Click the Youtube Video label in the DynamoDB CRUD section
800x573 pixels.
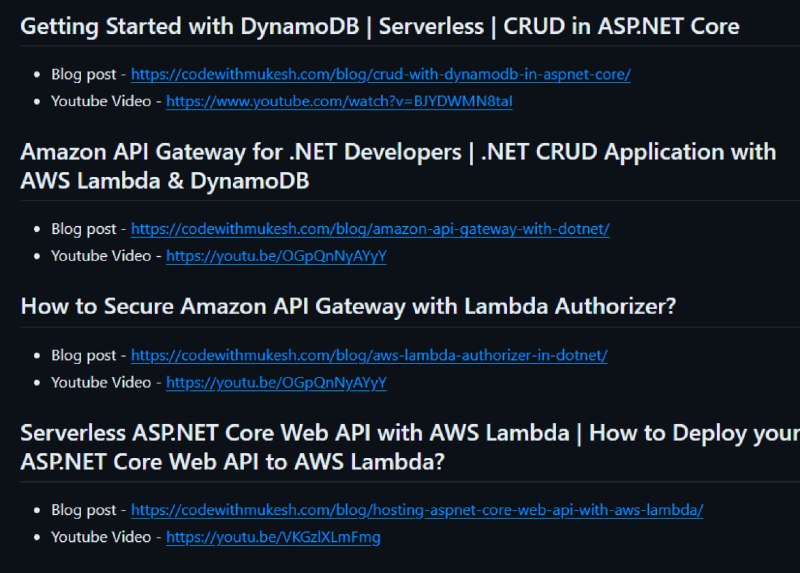[x=101, y=102]
